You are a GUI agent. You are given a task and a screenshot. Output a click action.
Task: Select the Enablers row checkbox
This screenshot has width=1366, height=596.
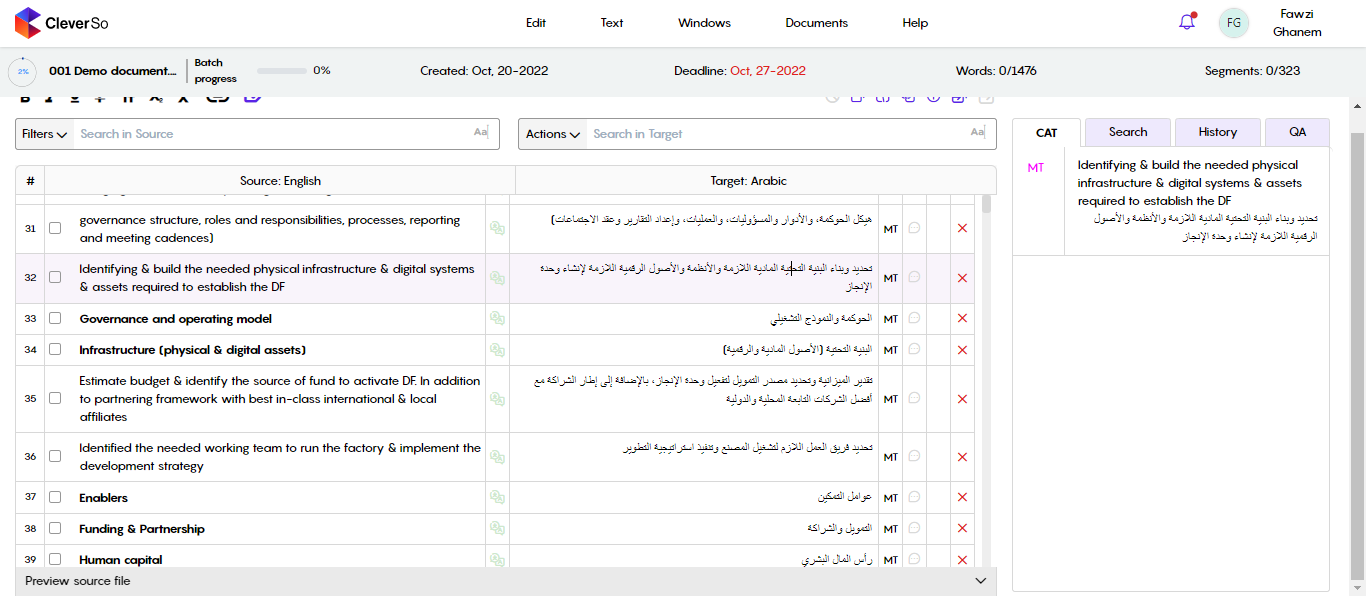coord(55,497)
